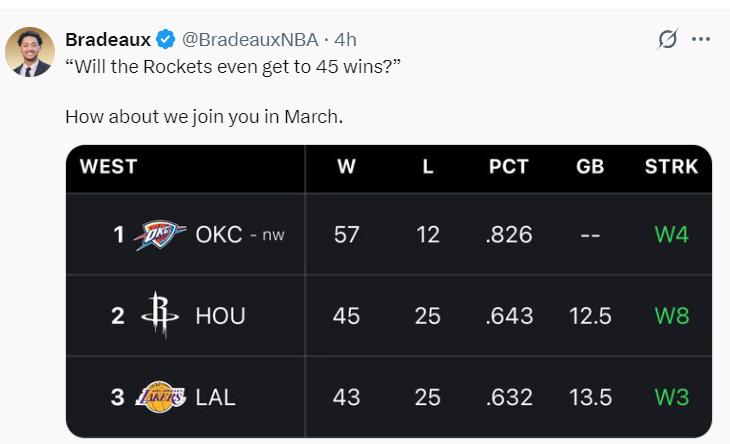Open the @BradeauxNBA handle link
This screenshot has height=444, width=730.
[x=250, y=40]
